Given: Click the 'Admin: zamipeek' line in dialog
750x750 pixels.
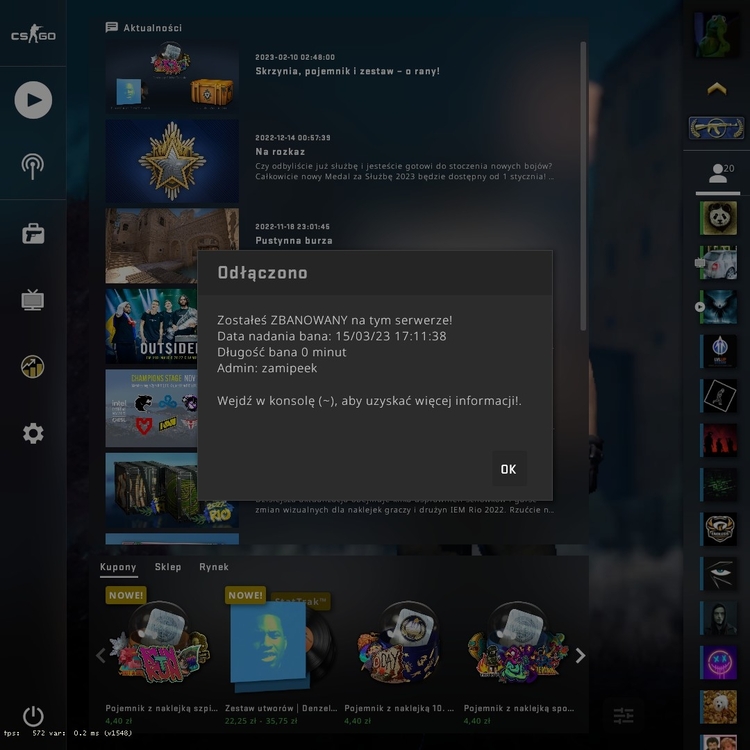Looking at the screenshot, I should point(267,368).
